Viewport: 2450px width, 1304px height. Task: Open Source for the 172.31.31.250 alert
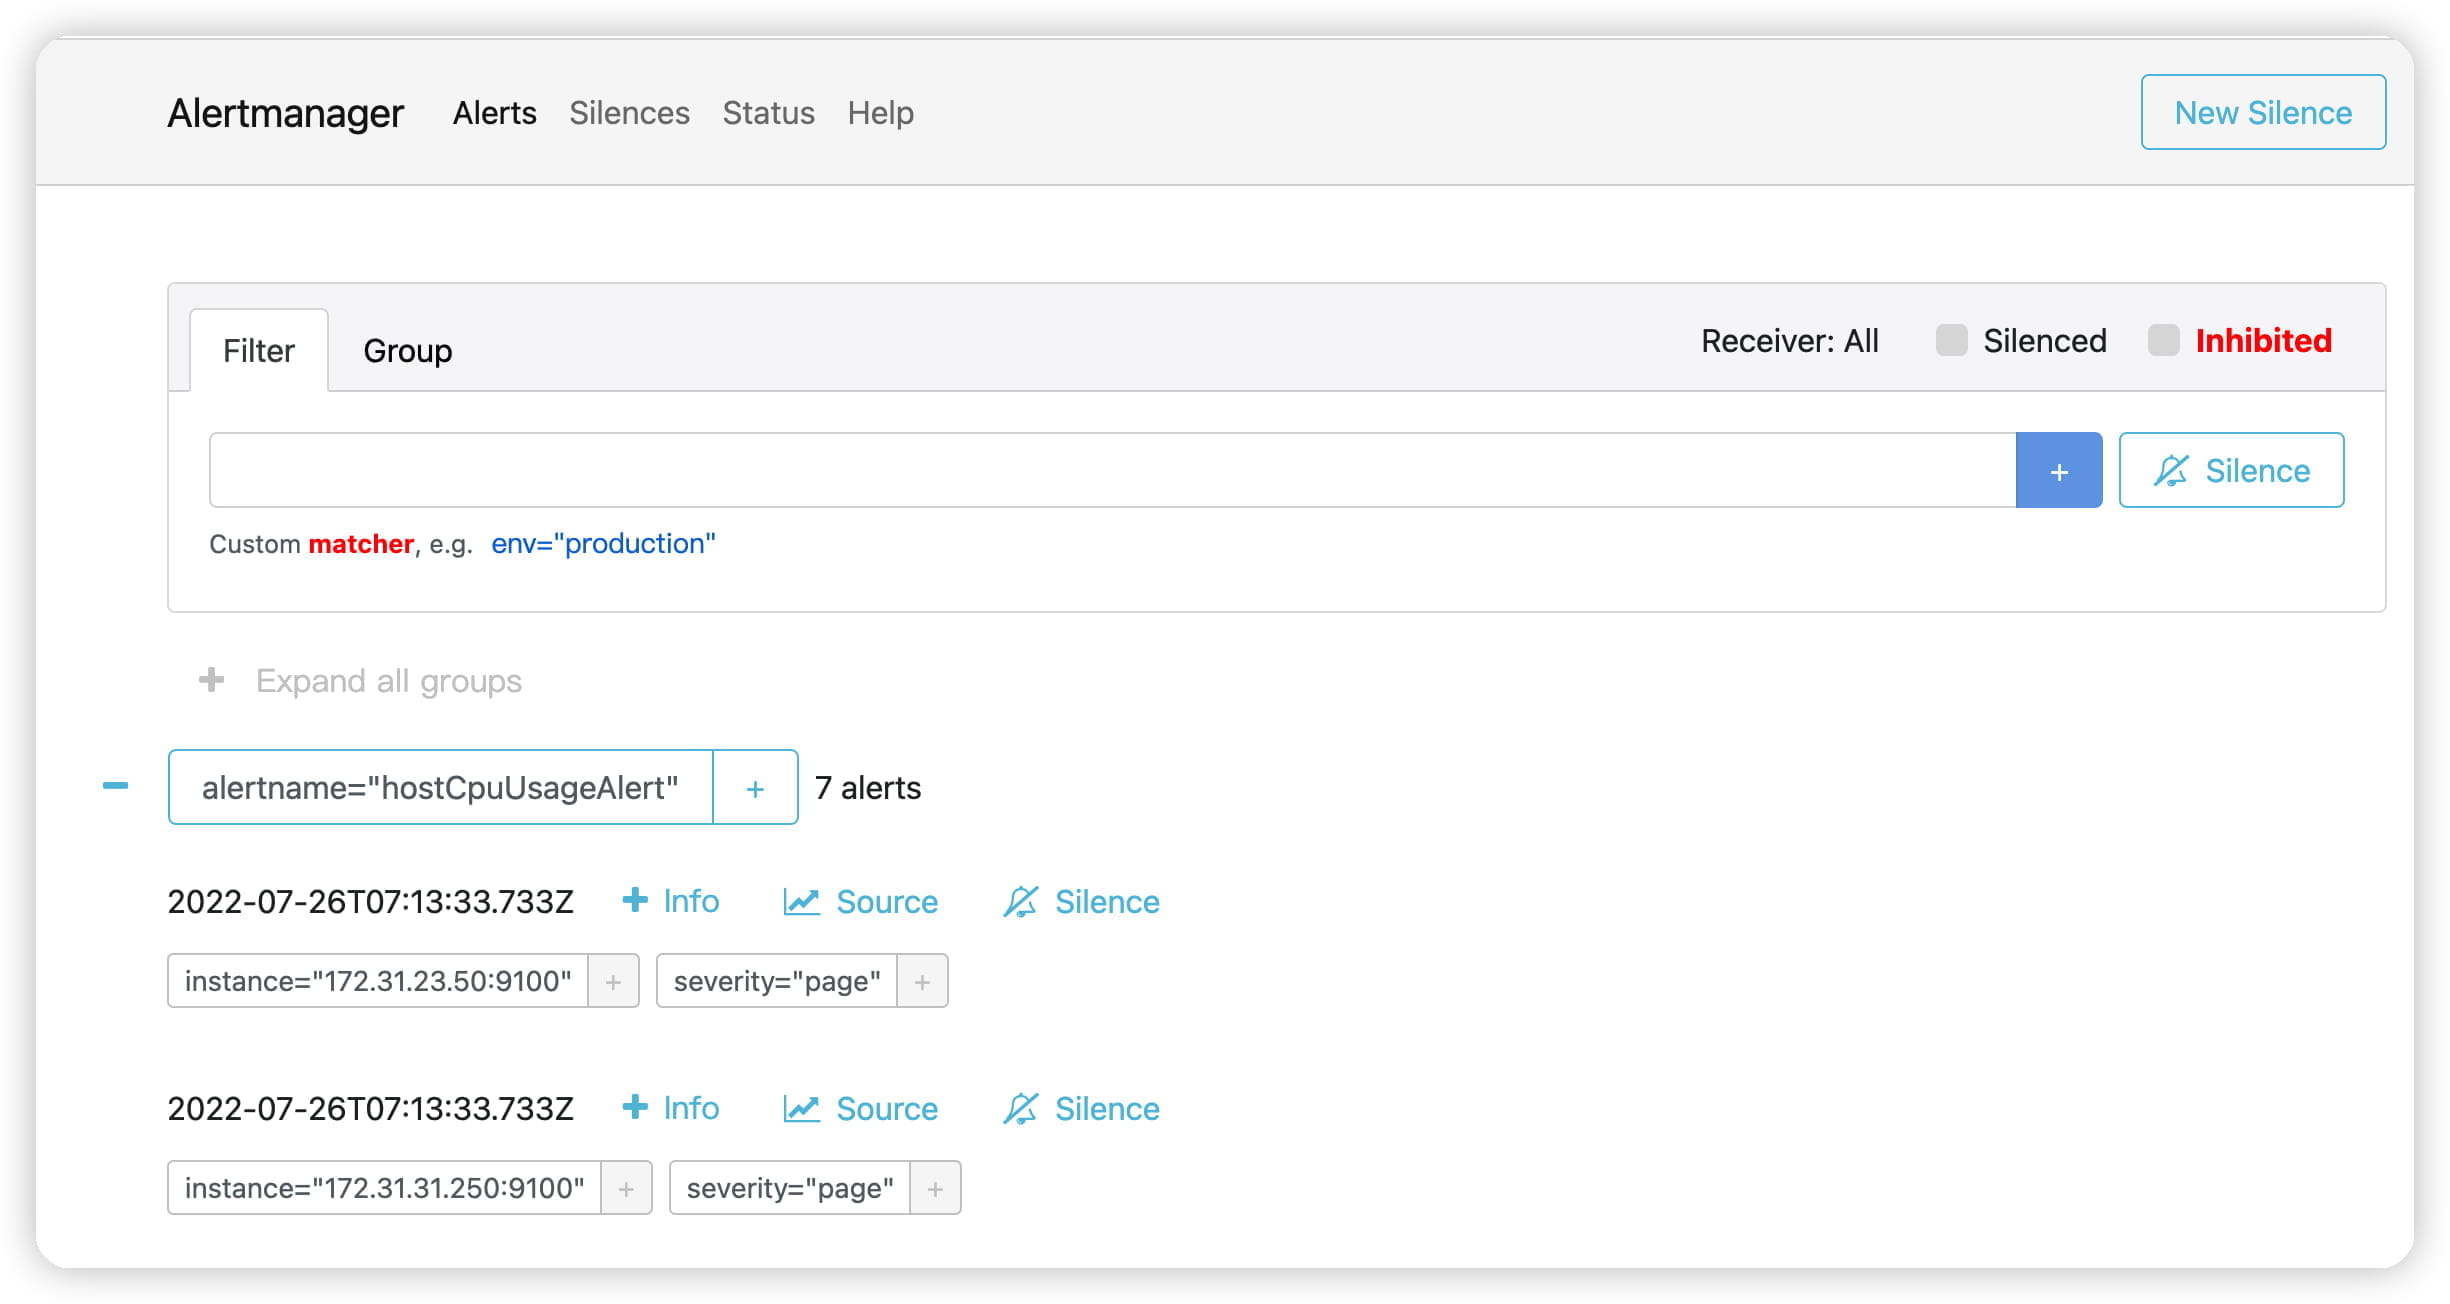[x=861, y=1108]
